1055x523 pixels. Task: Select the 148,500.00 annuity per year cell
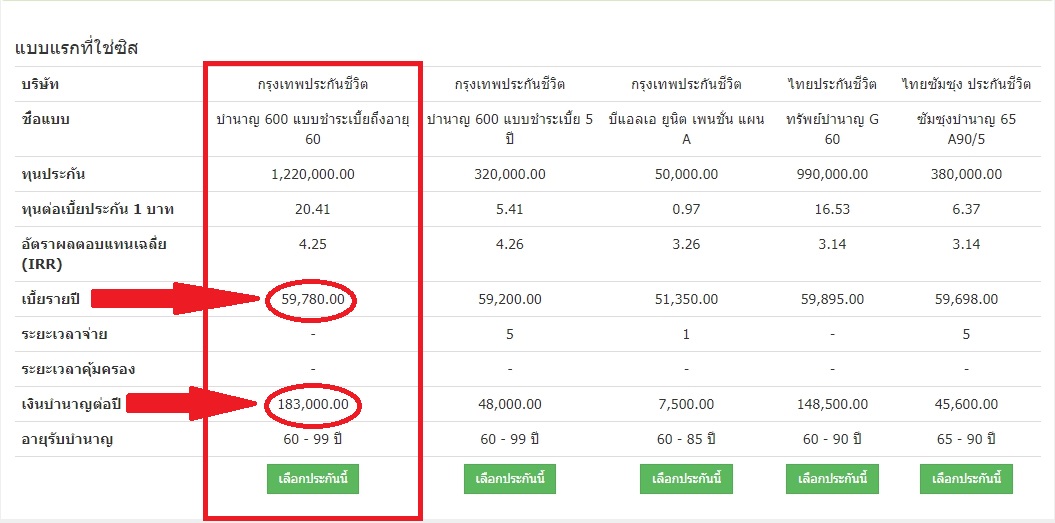click(x=832, y=405)
